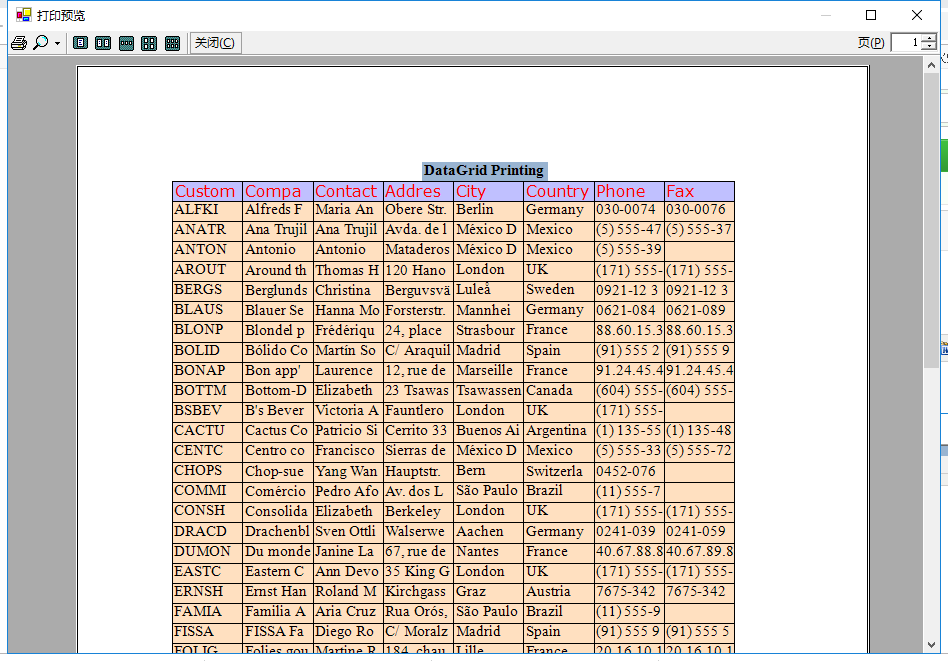The height and width of the screenshot is (661, 948).
Task: Switch to six-page view layout
Action: pos(172,43)
